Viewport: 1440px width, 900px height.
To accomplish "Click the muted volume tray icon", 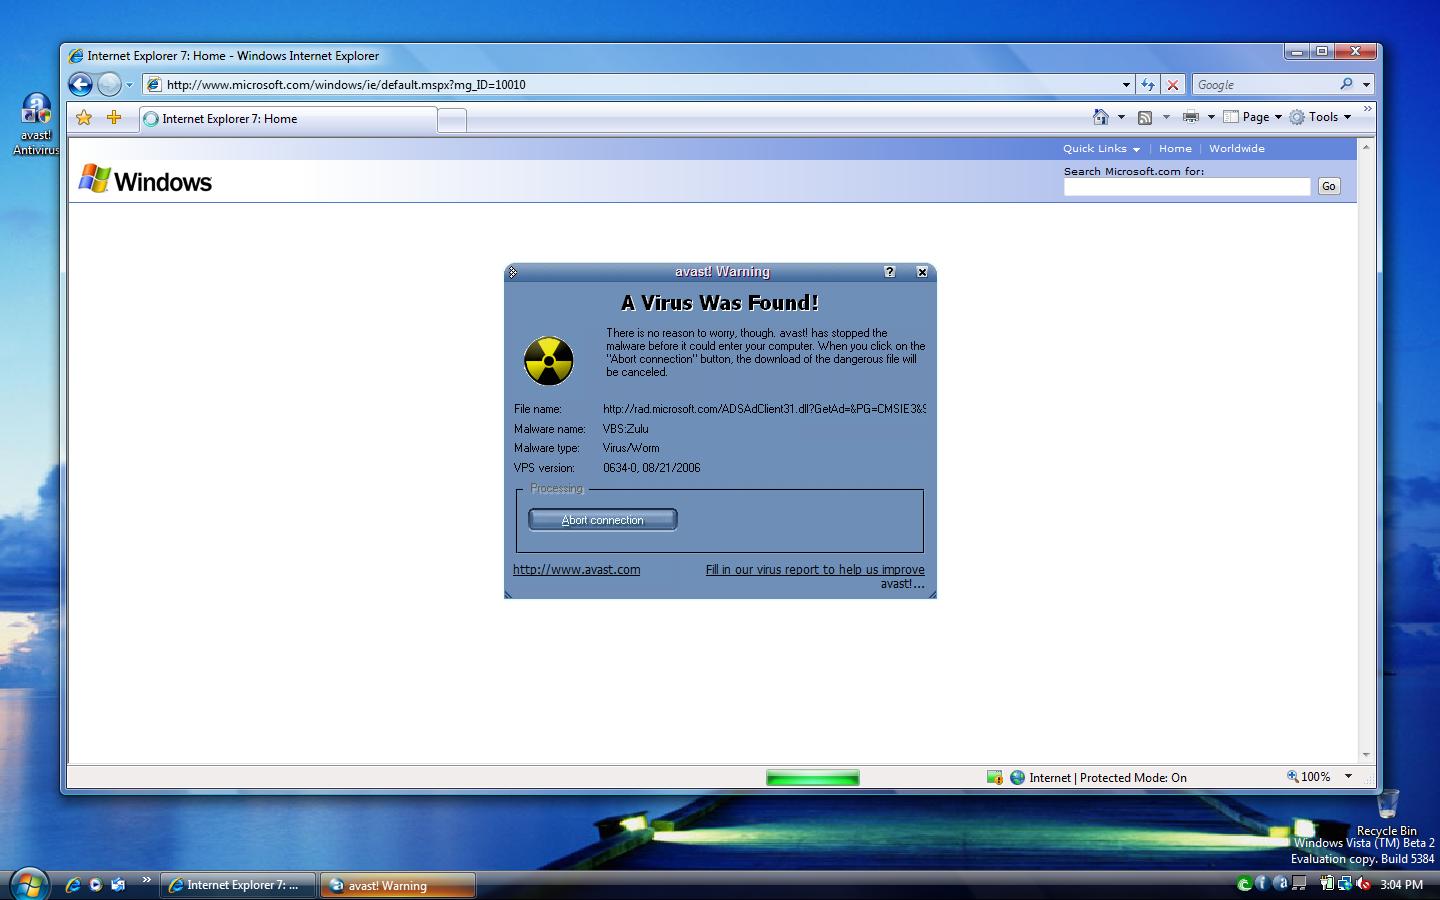I will pyautogui.click(x=1363, y=884).
